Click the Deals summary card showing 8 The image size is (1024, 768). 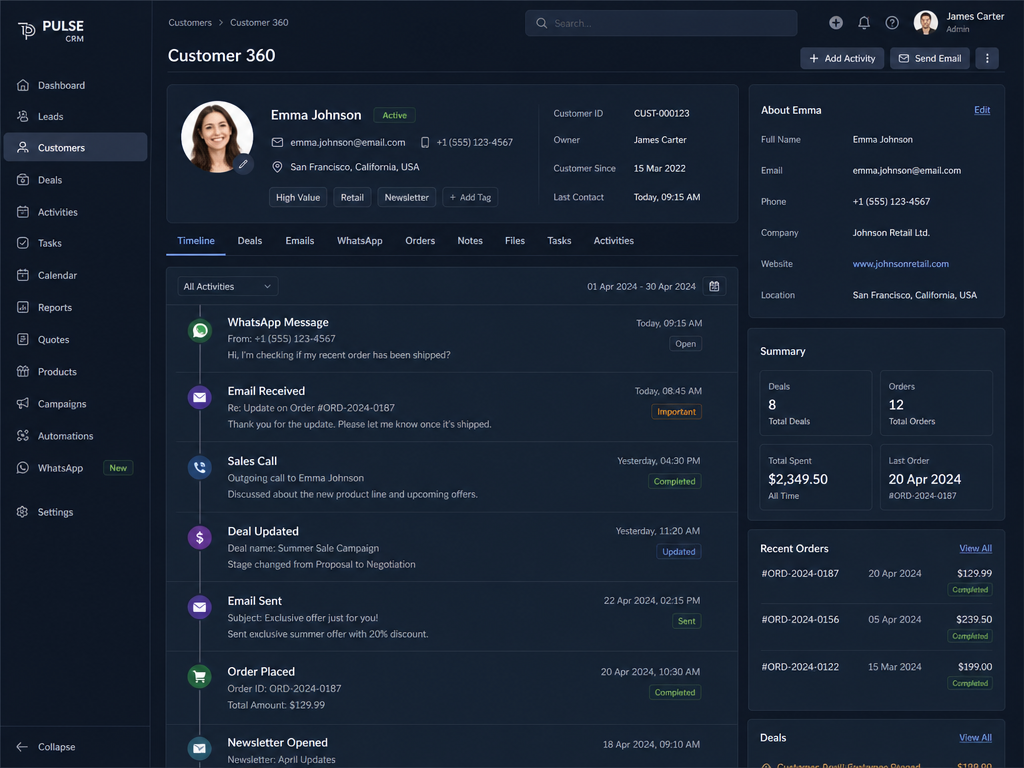click(x=816, y=403)
